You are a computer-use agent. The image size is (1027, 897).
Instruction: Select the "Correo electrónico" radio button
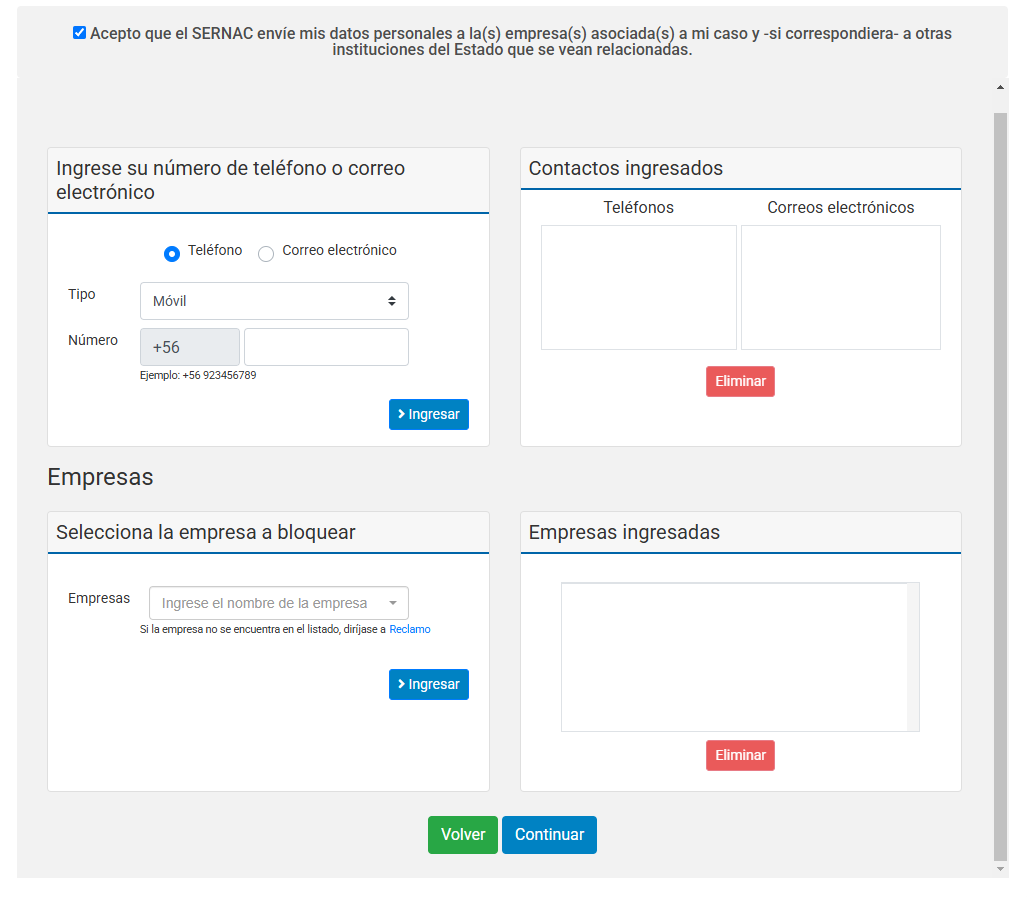[266, 254]
